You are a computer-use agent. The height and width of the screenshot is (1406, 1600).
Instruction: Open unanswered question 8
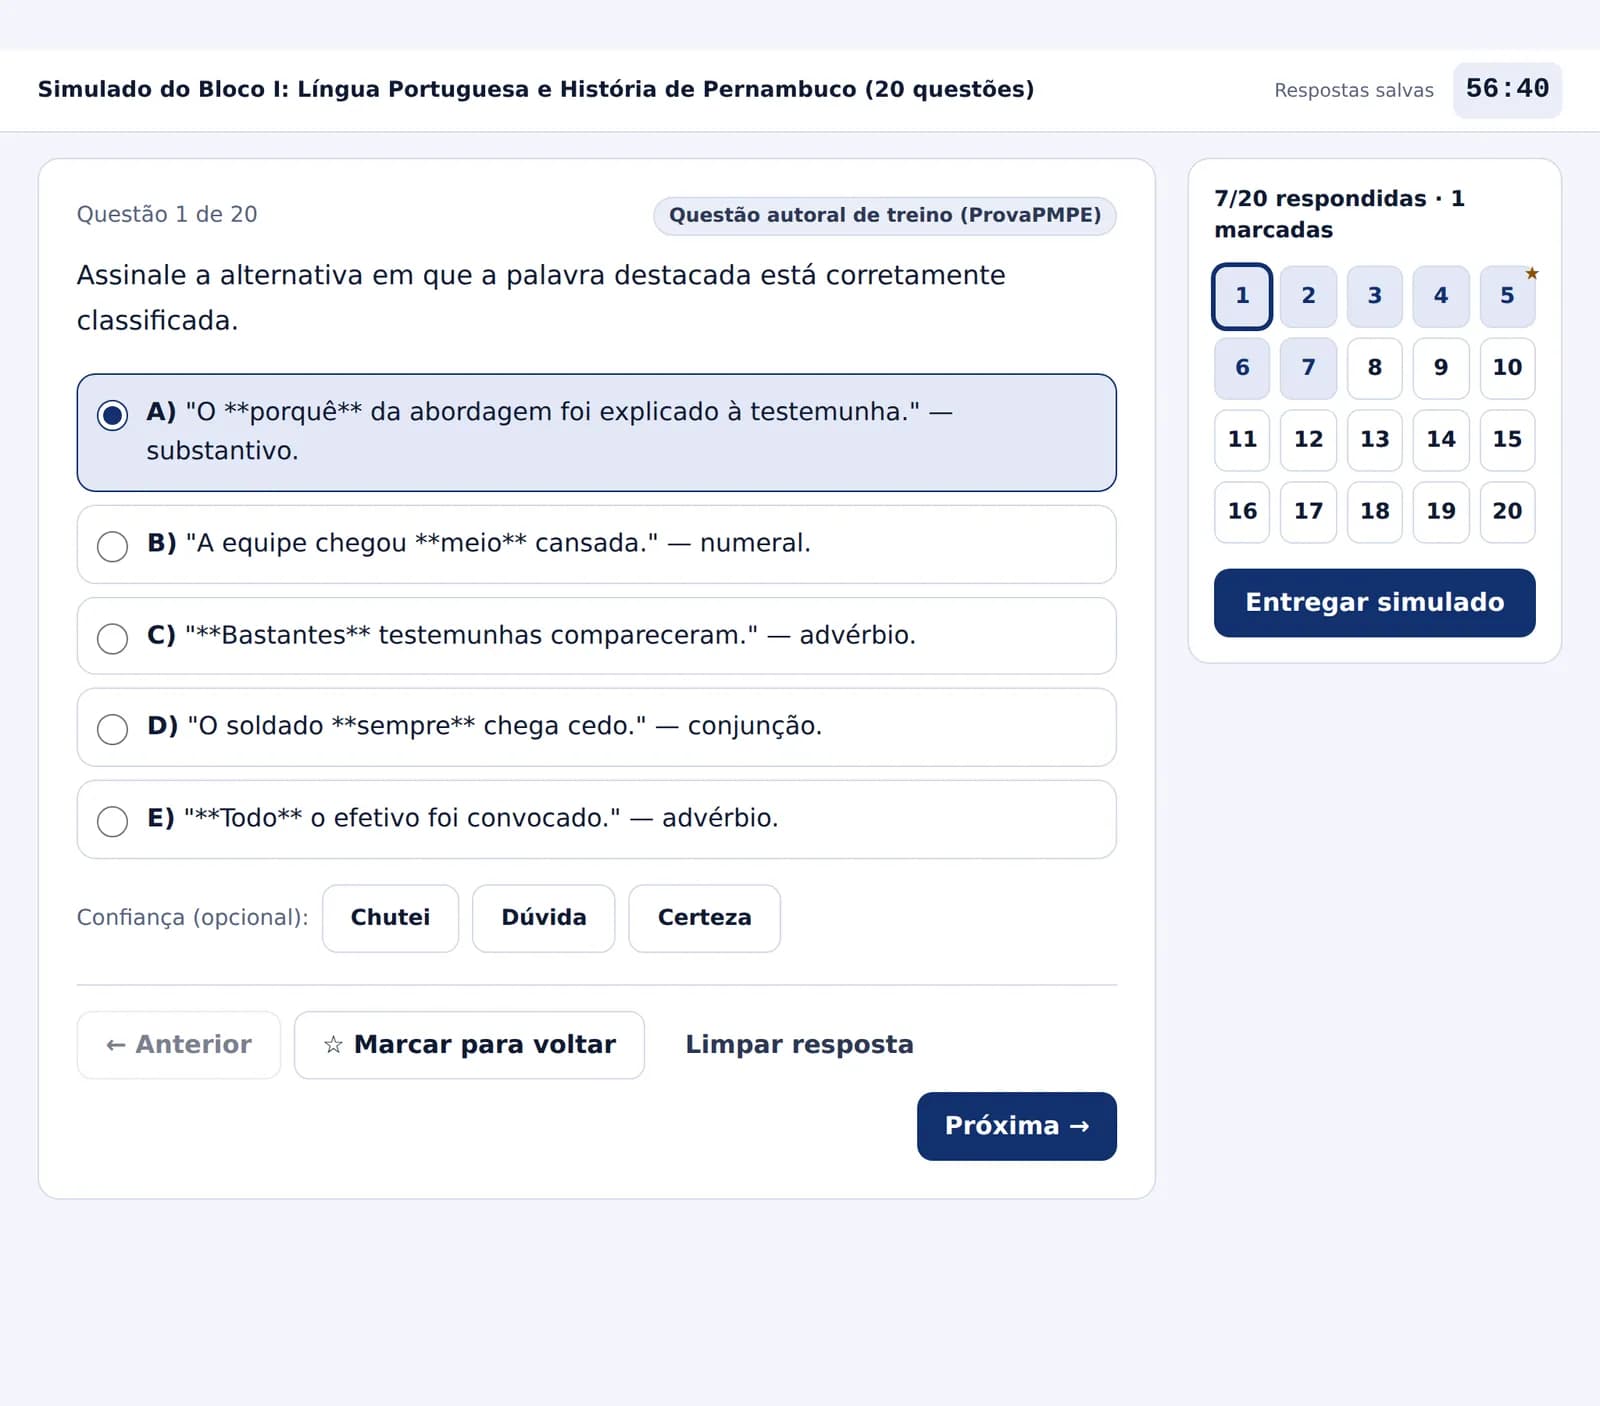[x=1375, y=368]
